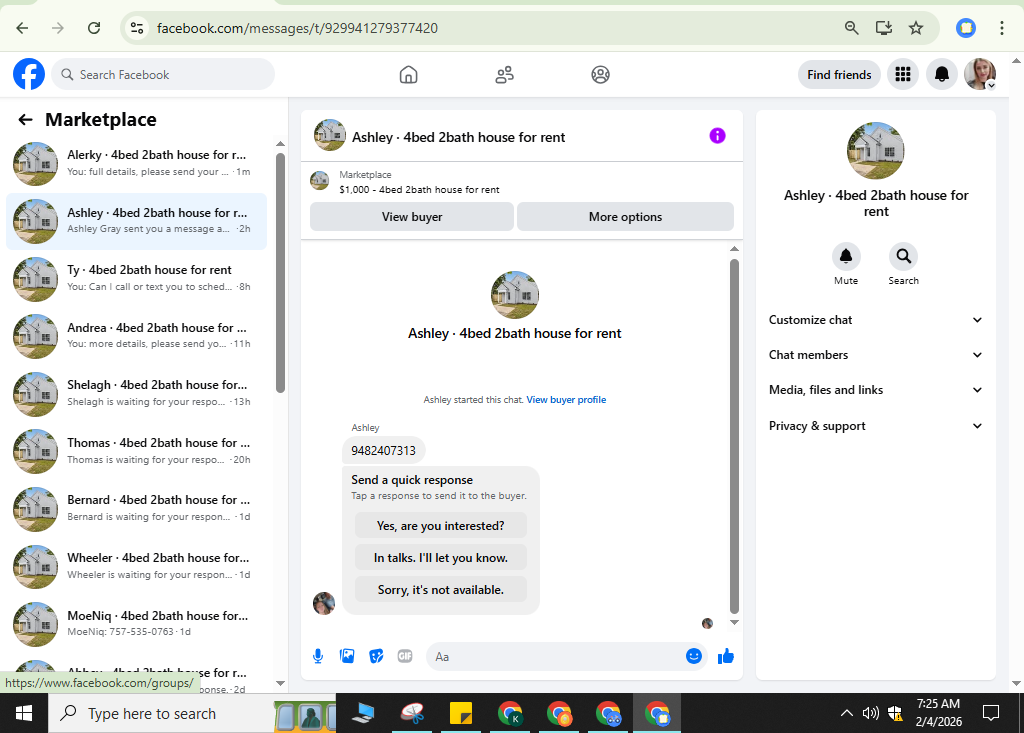Viewport: 1024px width, 733px height.
Task: Open Windows Start button
Action: [x=24, y=713]
